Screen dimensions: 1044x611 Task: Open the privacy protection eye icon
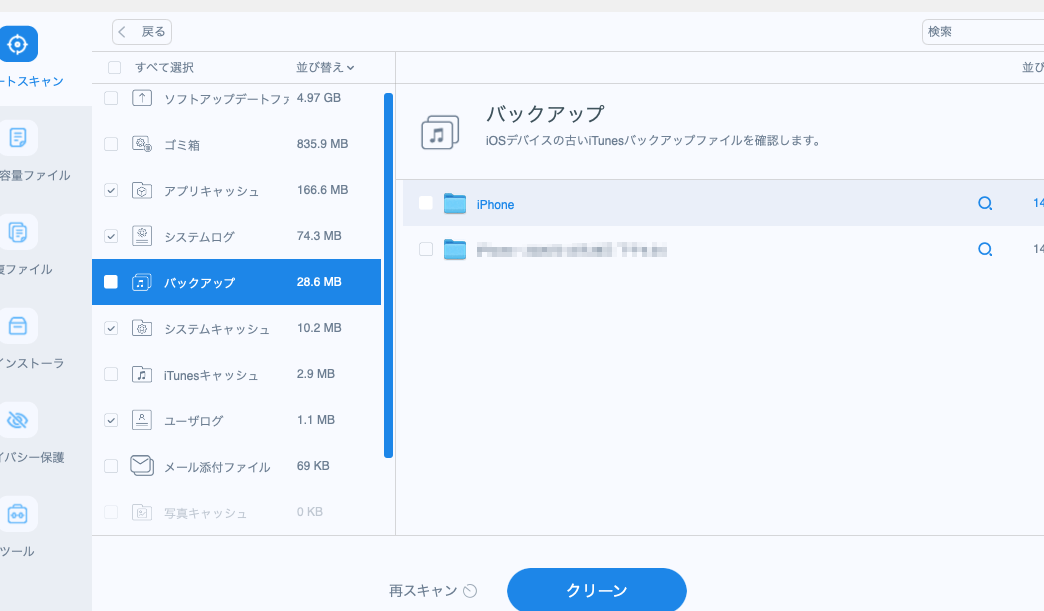click(x=18, y=420)
